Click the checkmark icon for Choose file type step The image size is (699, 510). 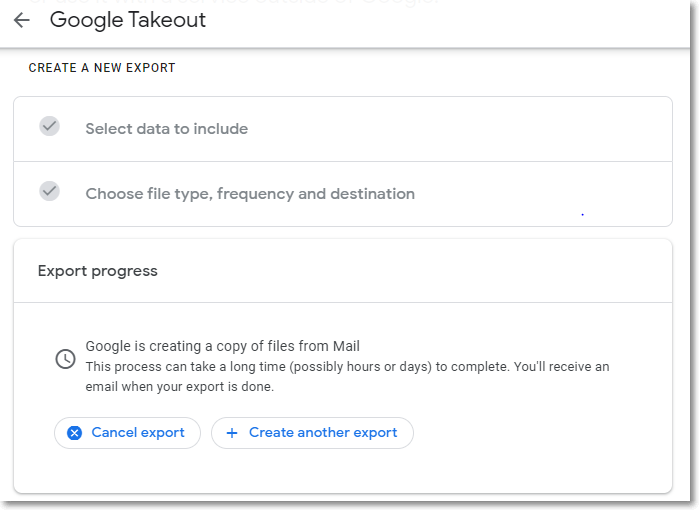pyautogui.click(x=49, y=191)
